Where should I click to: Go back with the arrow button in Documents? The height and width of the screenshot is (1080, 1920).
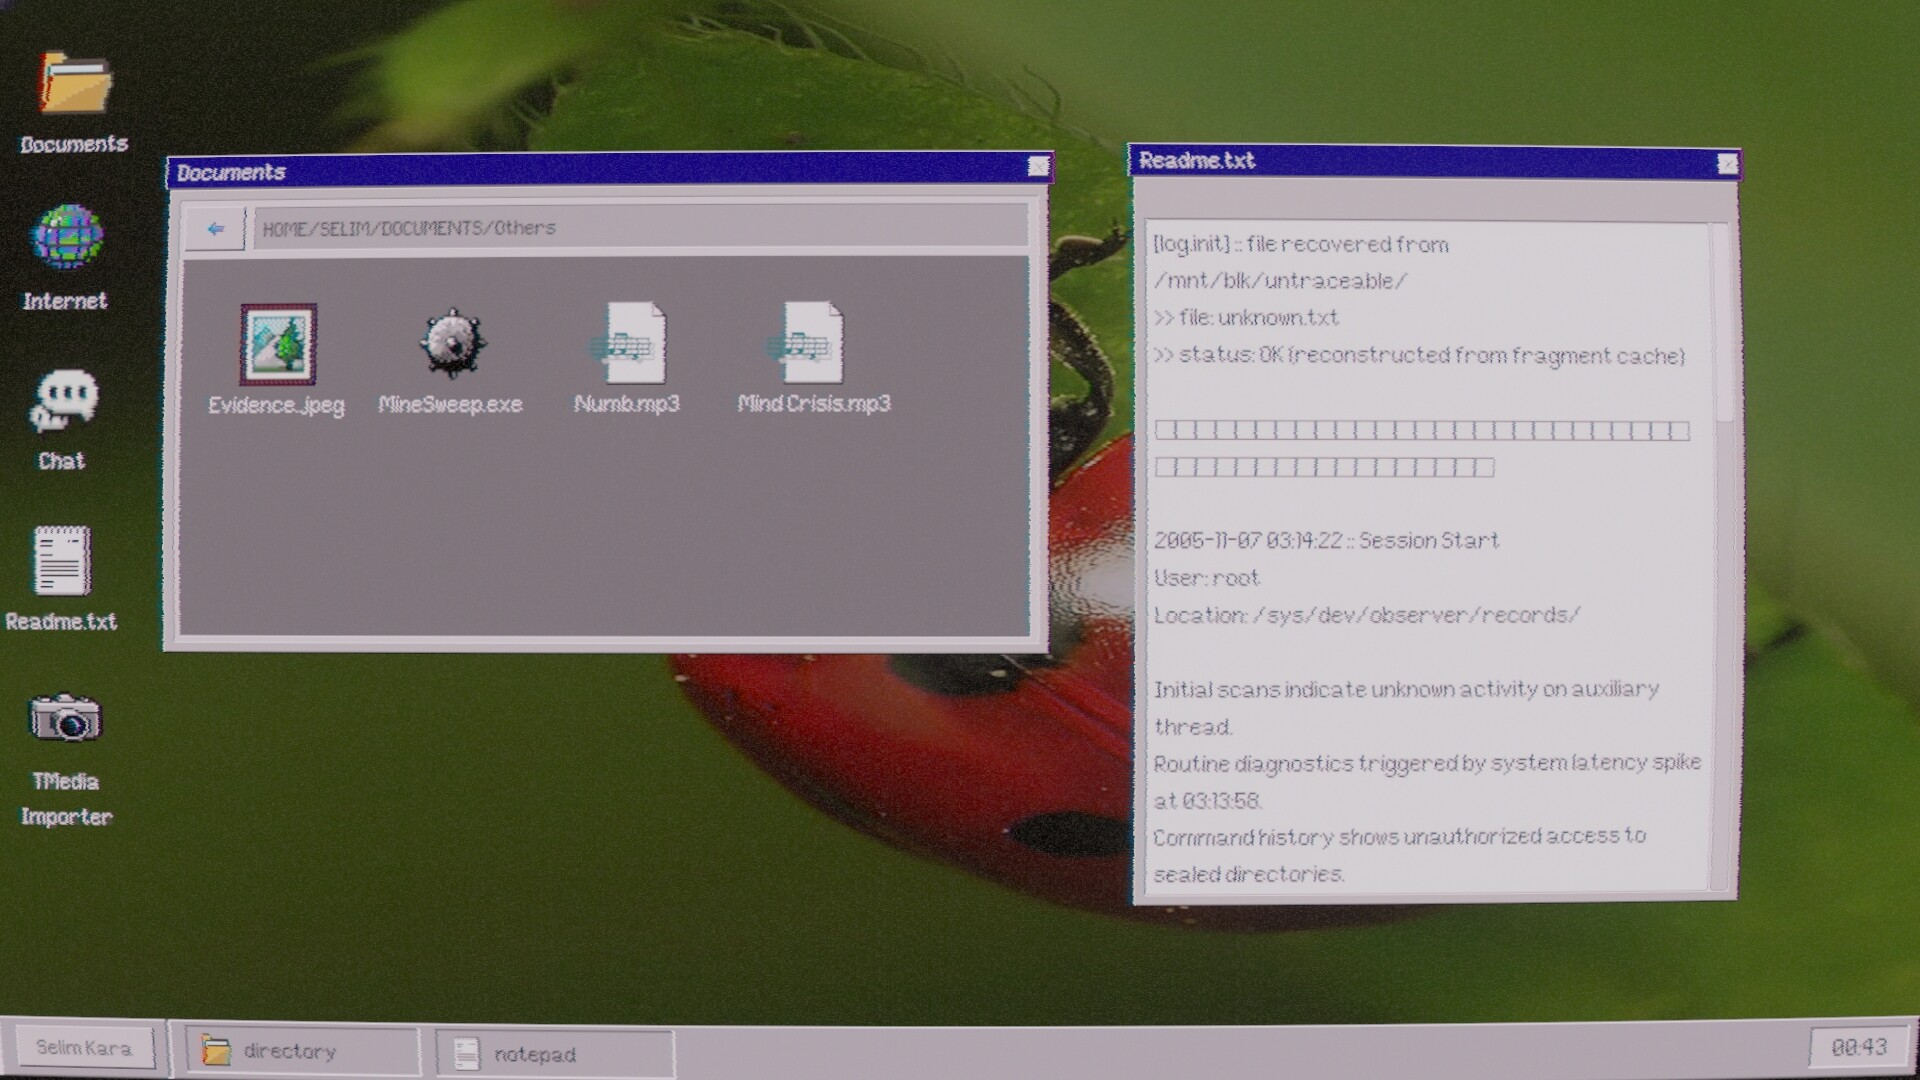click(215, 229)
